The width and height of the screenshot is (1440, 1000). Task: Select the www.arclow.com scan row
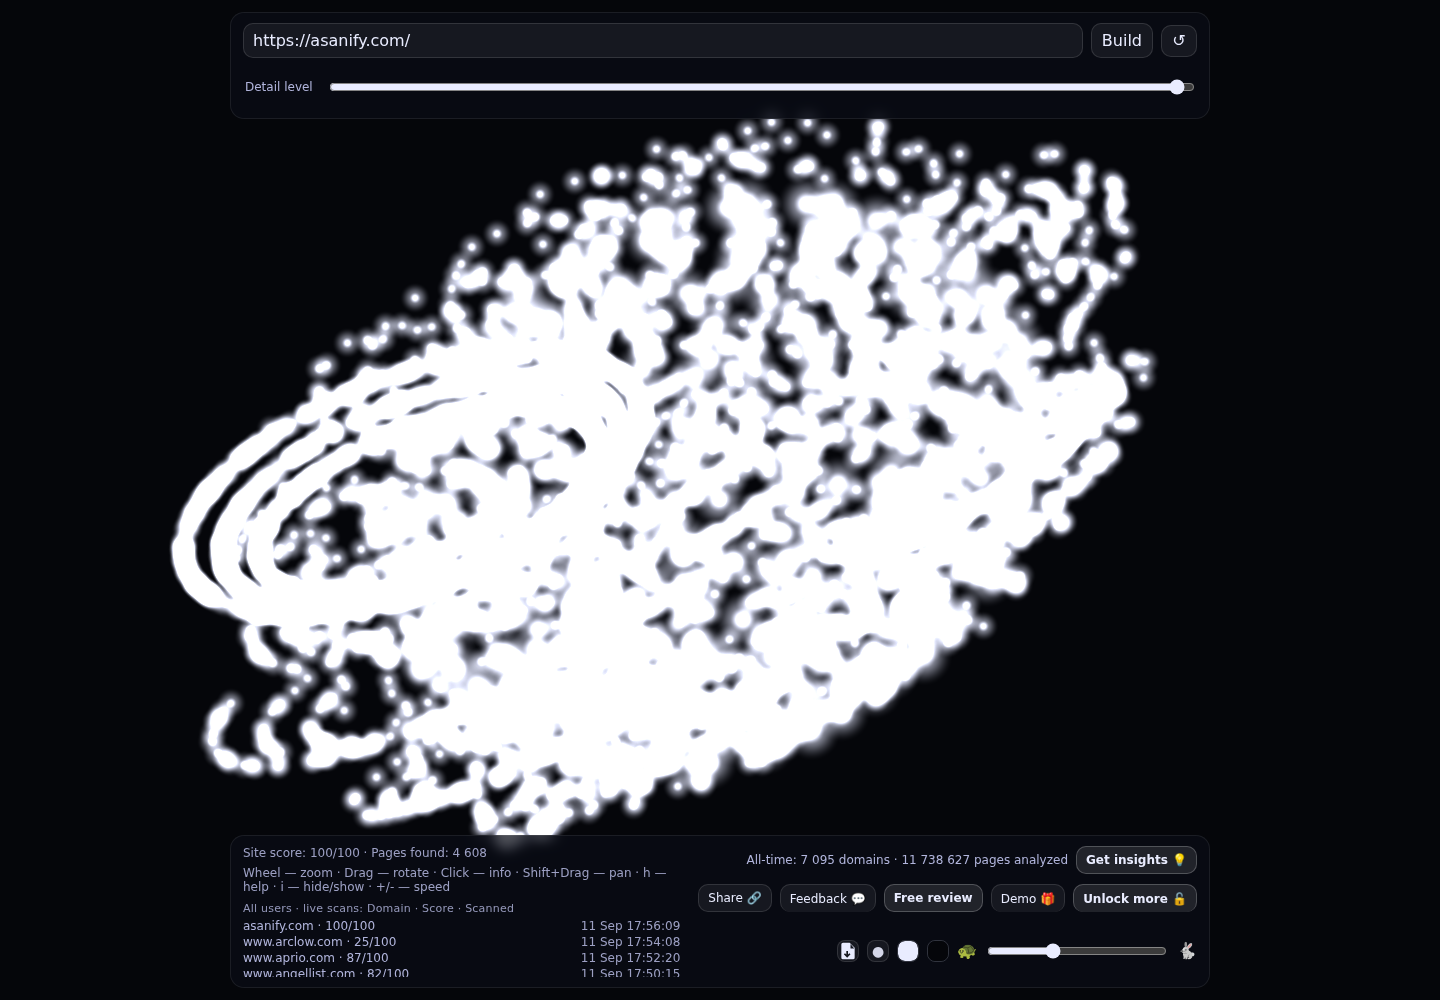461,942
